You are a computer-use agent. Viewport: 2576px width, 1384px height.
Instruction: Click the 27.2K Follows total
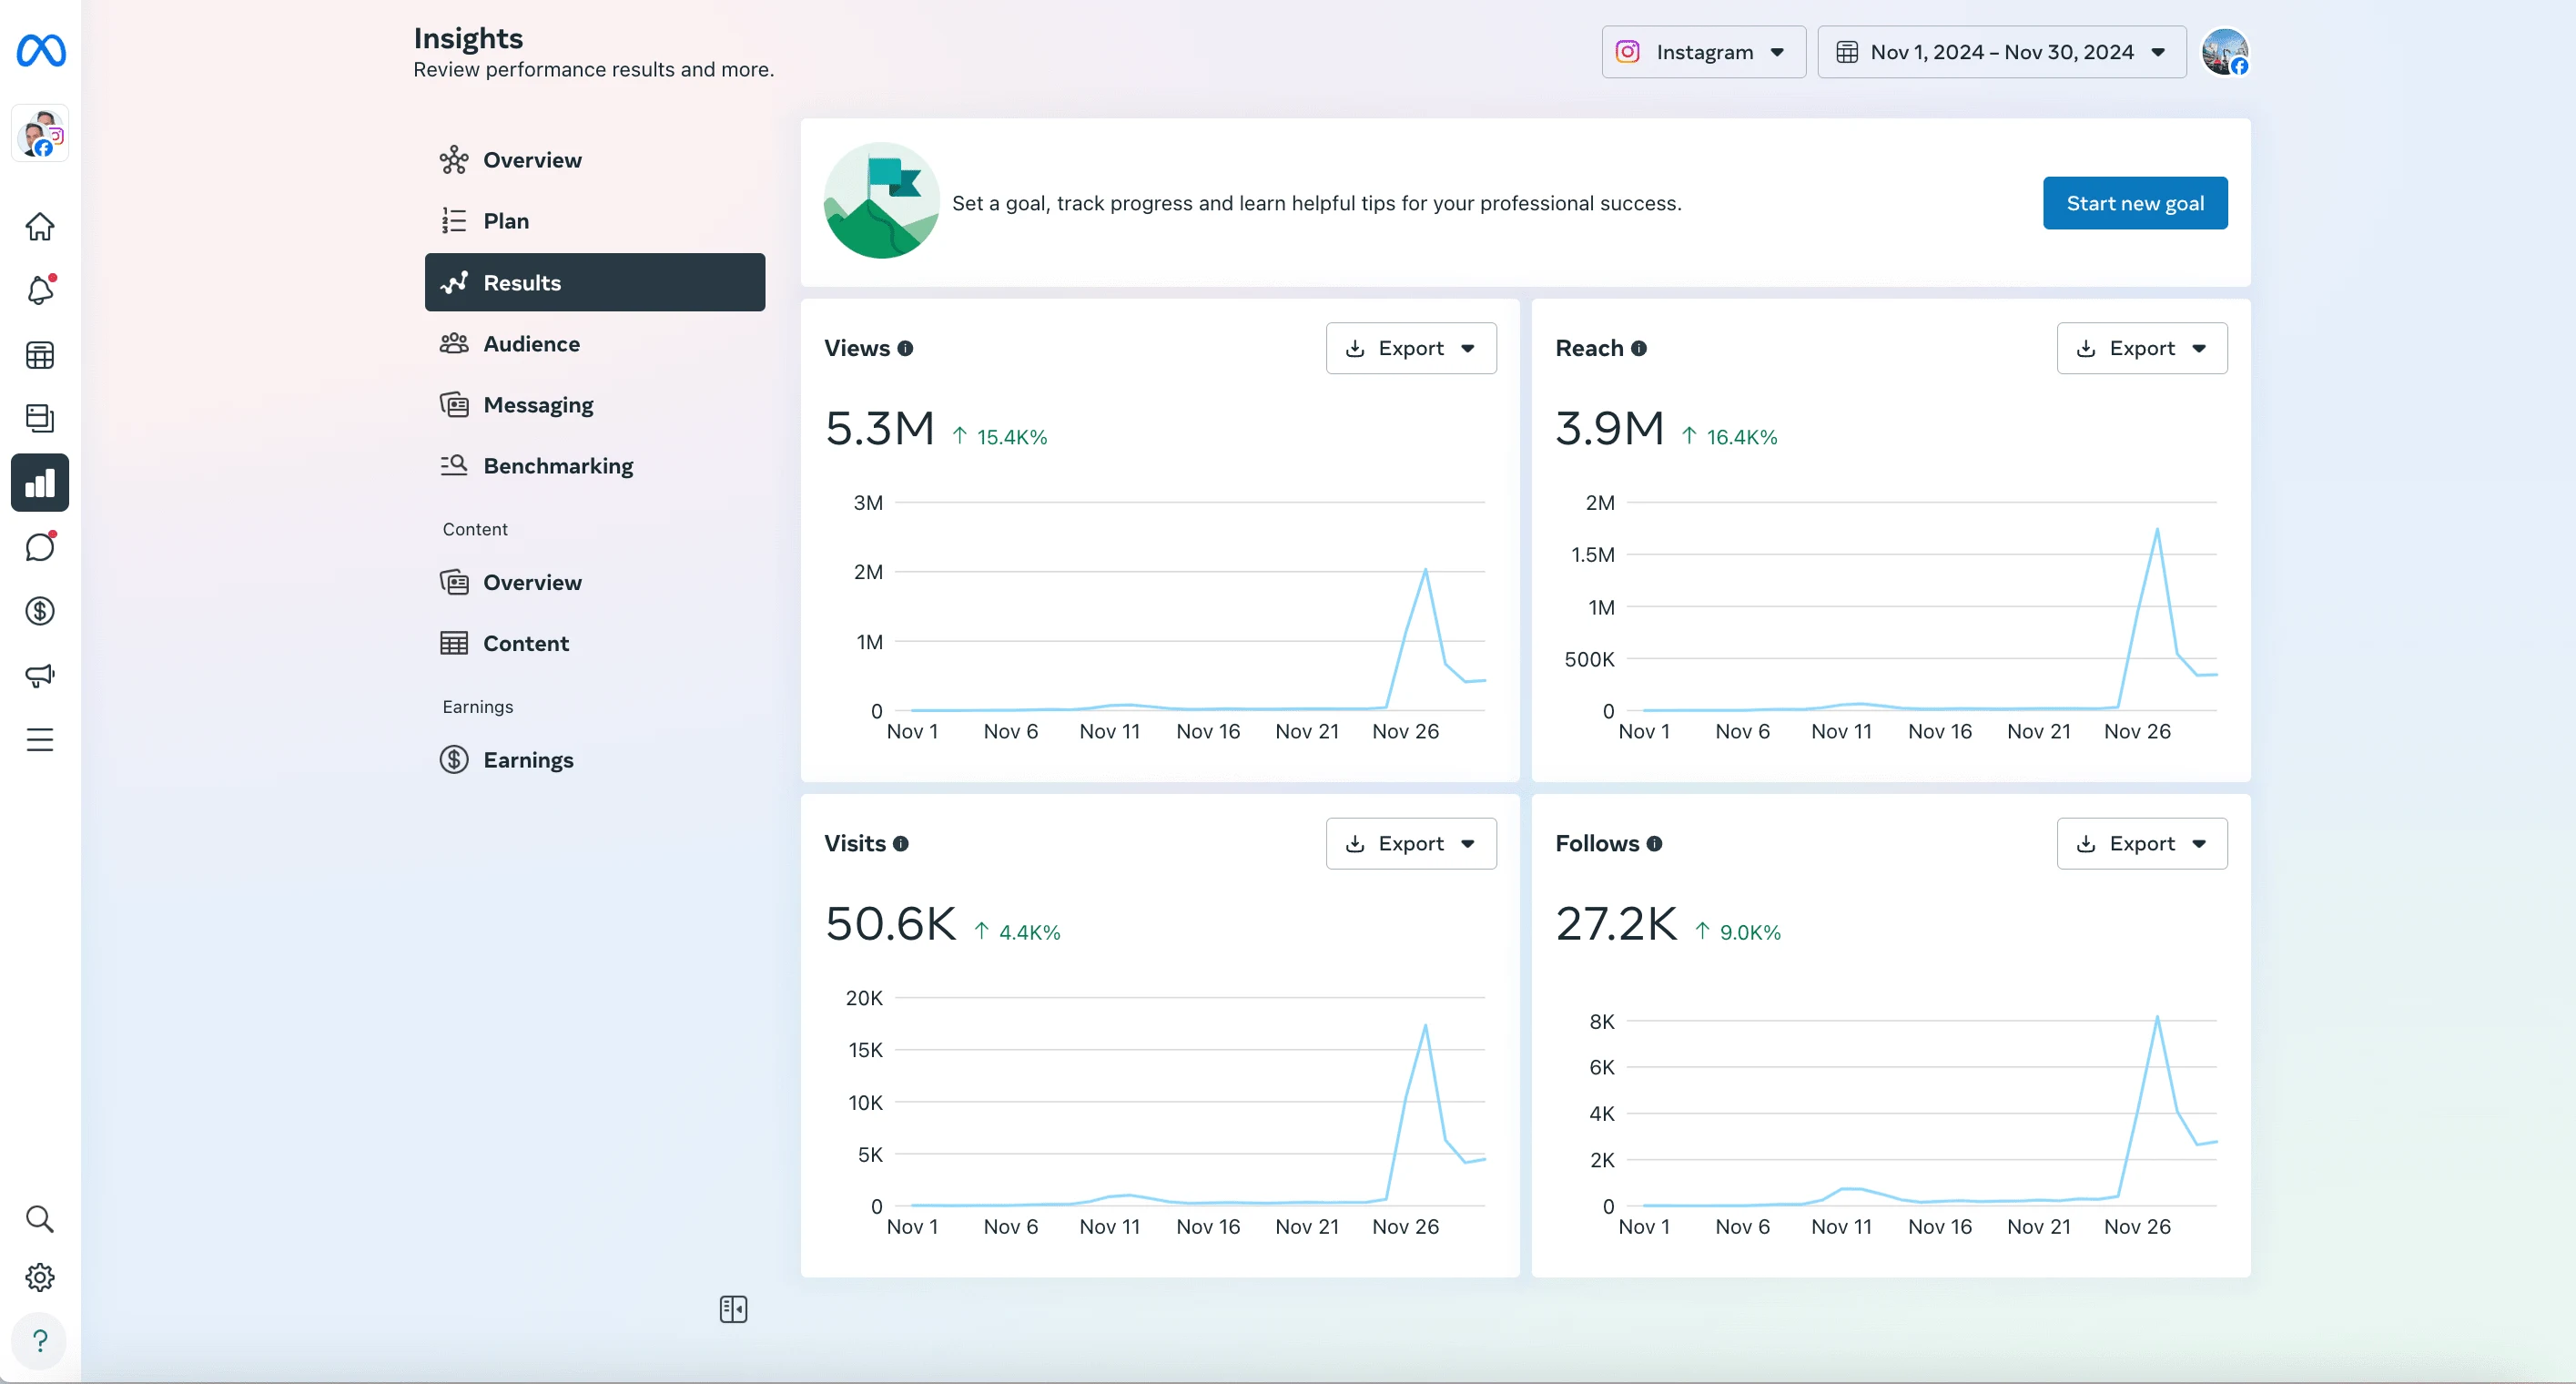click(1616, 924)
